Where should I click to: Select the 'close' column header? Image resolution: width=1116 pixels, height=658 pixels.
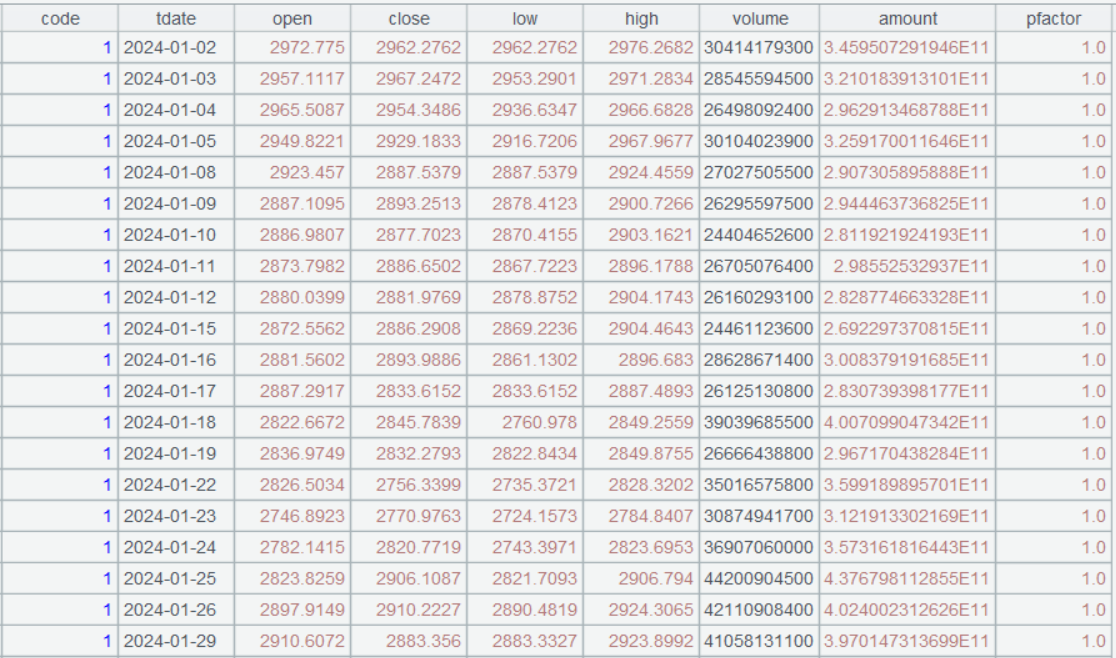(409, 18)
